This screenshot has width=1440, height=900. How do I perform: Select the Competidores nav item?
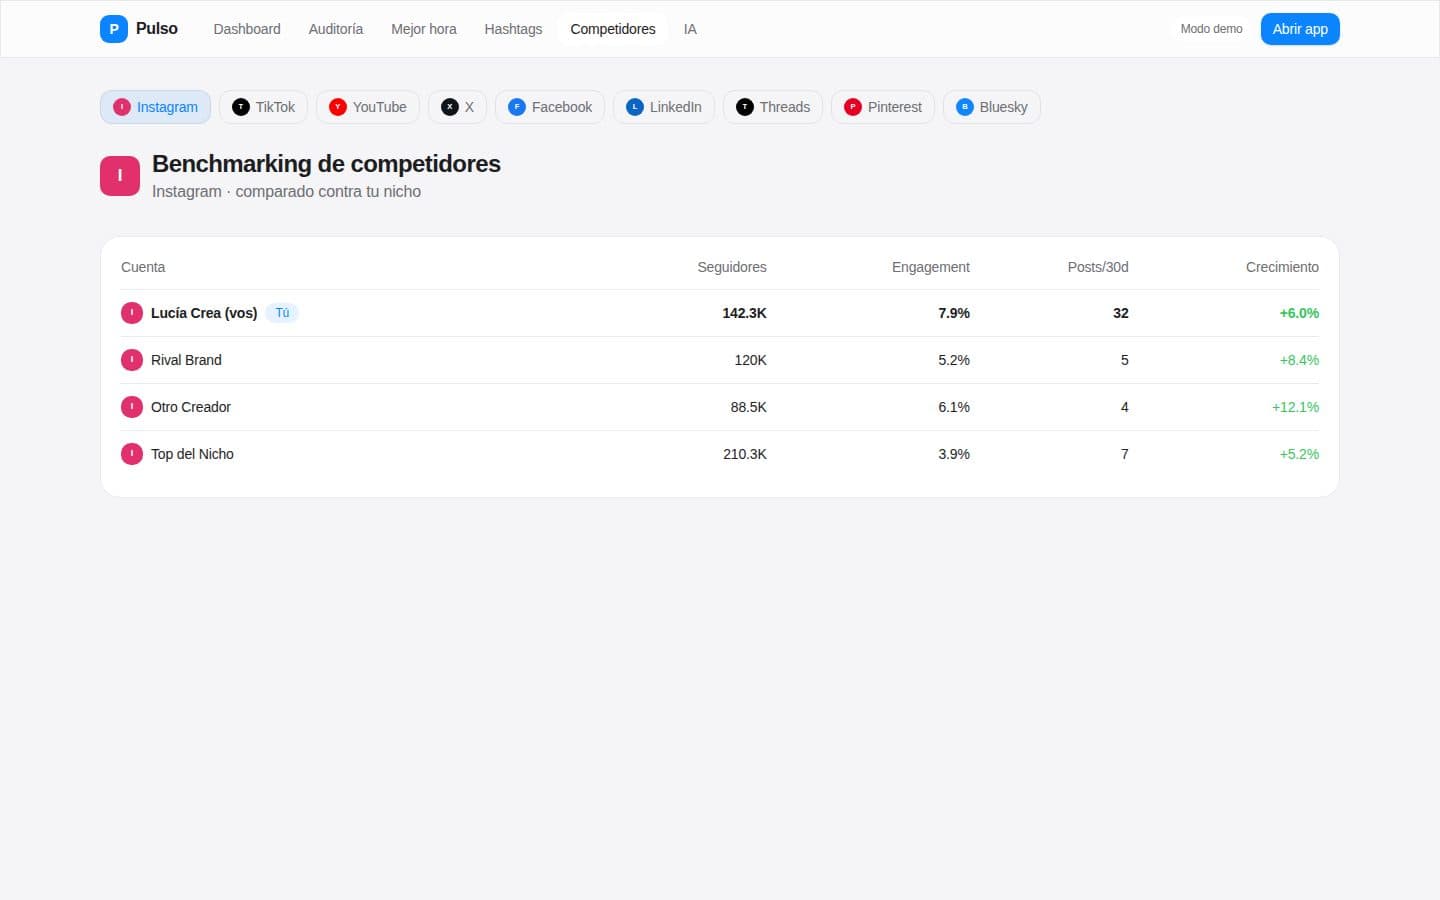point(613,29)
